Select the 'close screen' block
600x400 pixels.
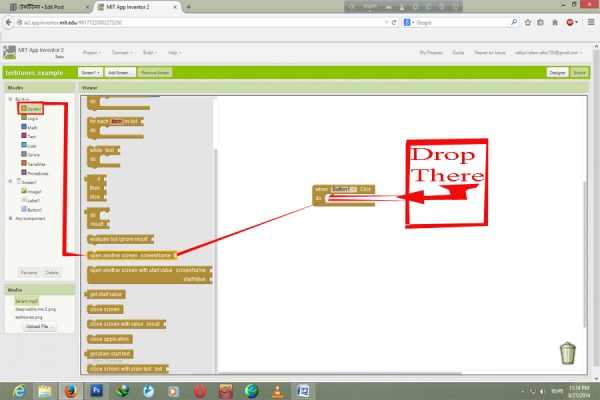coord(105,309)
